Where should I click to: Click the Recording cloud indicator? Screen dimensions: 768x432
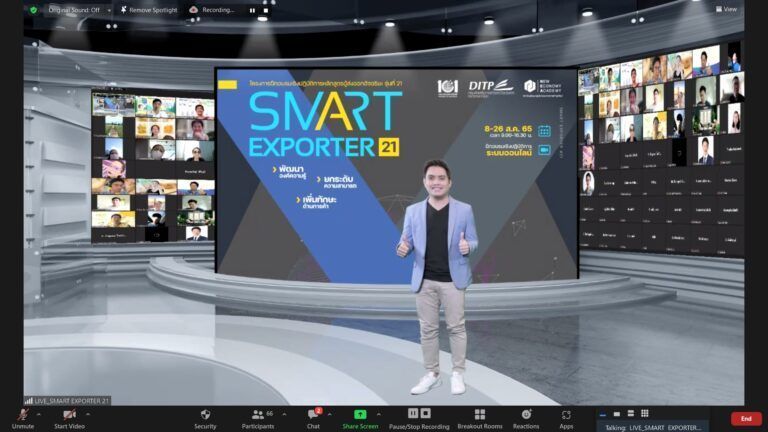pos(193,10)
